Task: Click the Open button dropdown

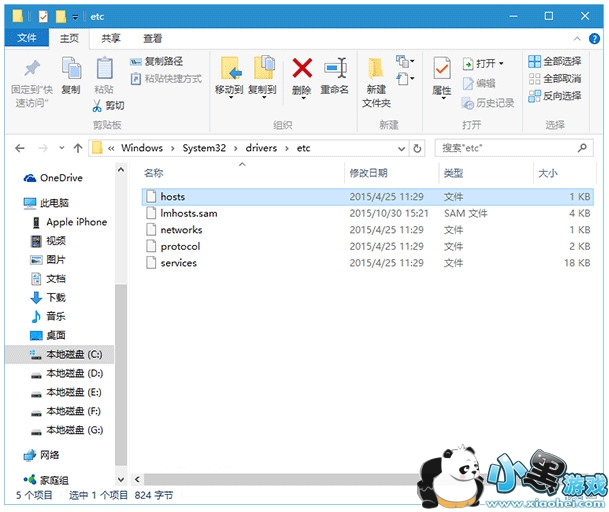Action: (x=483, y=63)
